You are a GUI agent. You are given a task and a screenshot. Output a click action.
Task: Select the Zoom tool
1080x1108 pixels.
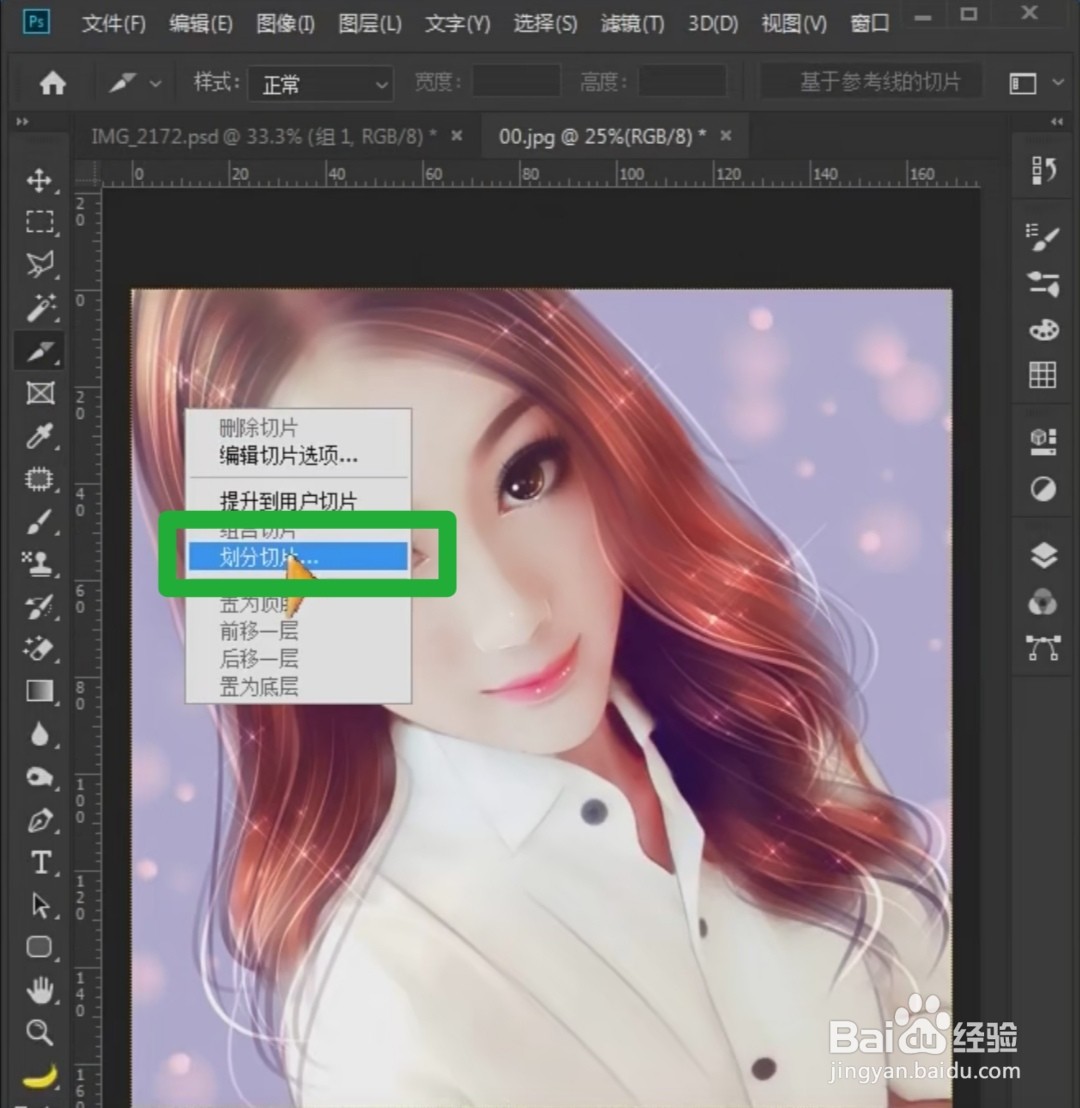tap(39, 1032)
